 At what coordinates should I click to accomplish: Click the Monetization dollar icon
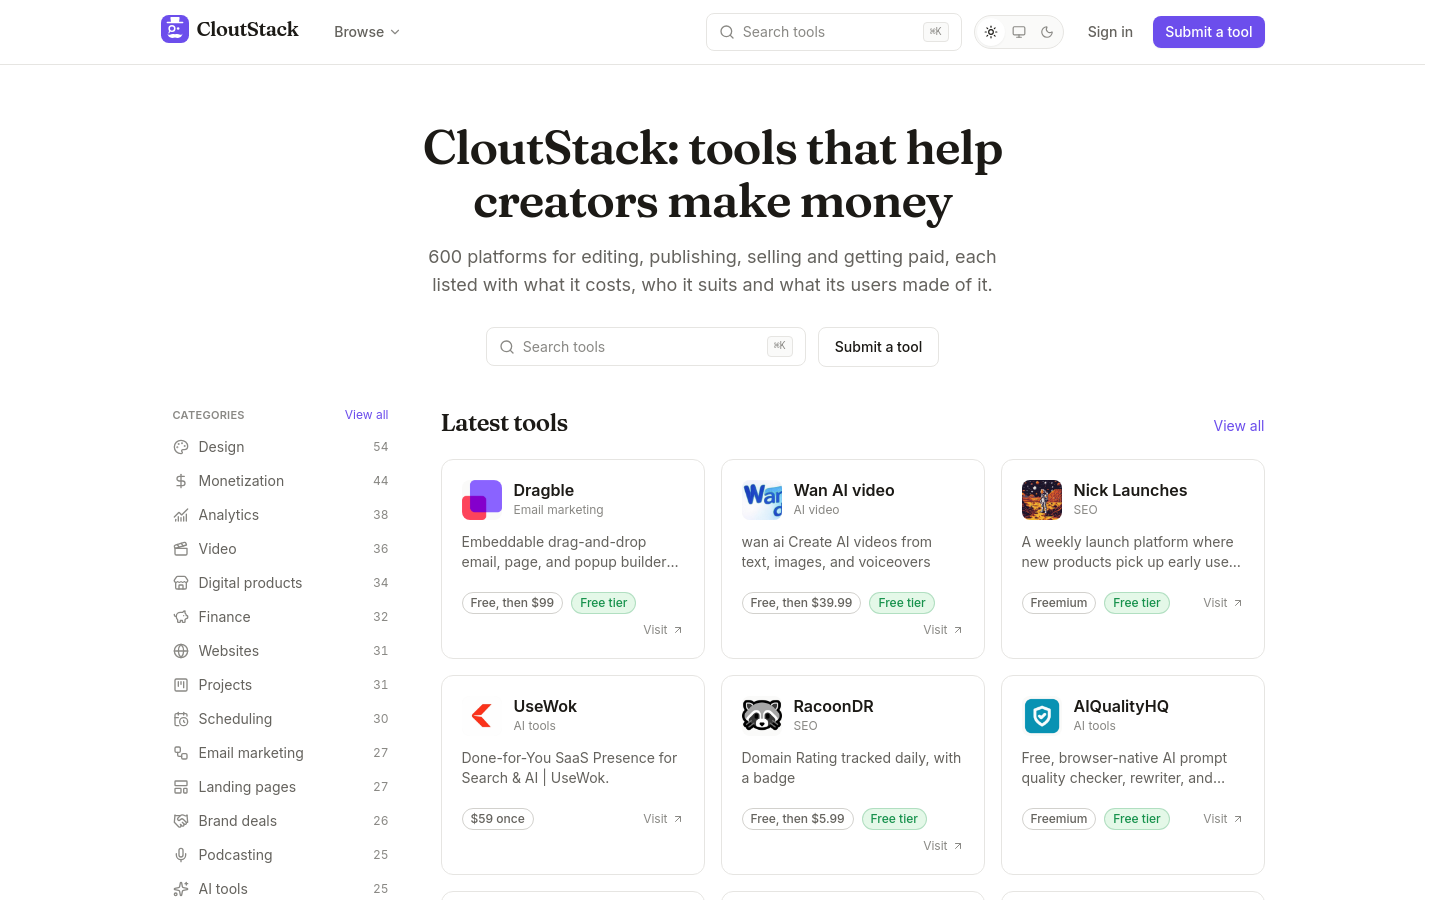coord(181,481)
